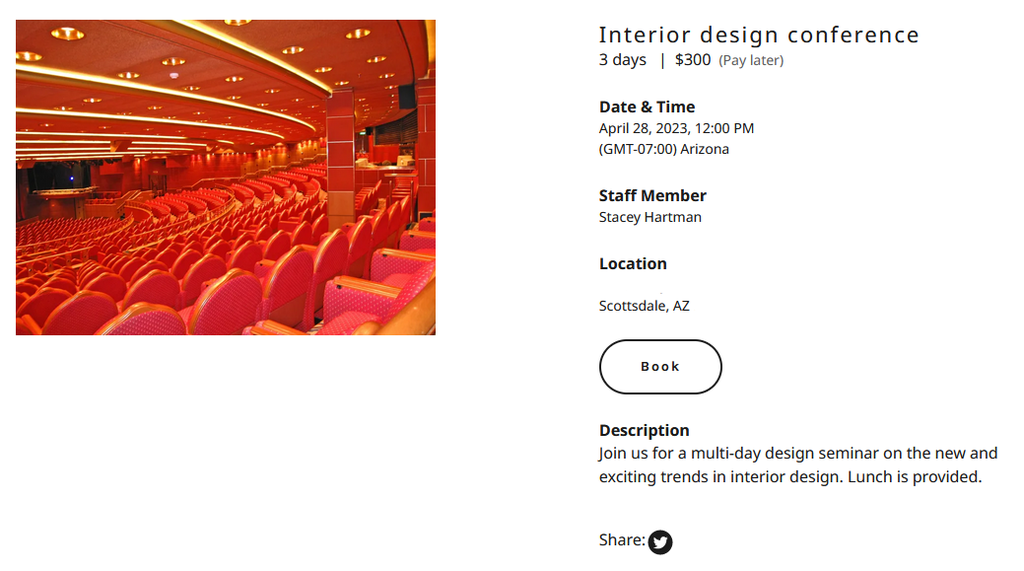
Task: Open the red auditorium seating photo
Action: (225, 177)
